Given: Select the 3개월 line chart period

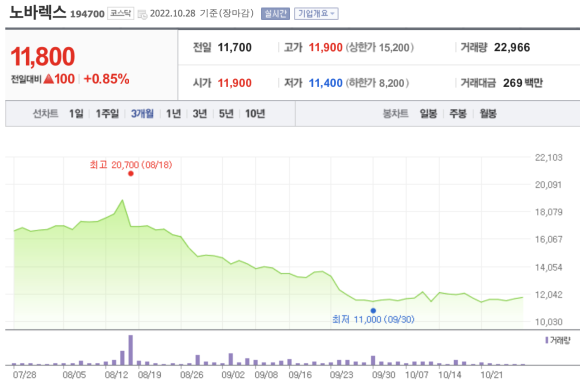Looking at the screenshot, I should pos(142,114).
